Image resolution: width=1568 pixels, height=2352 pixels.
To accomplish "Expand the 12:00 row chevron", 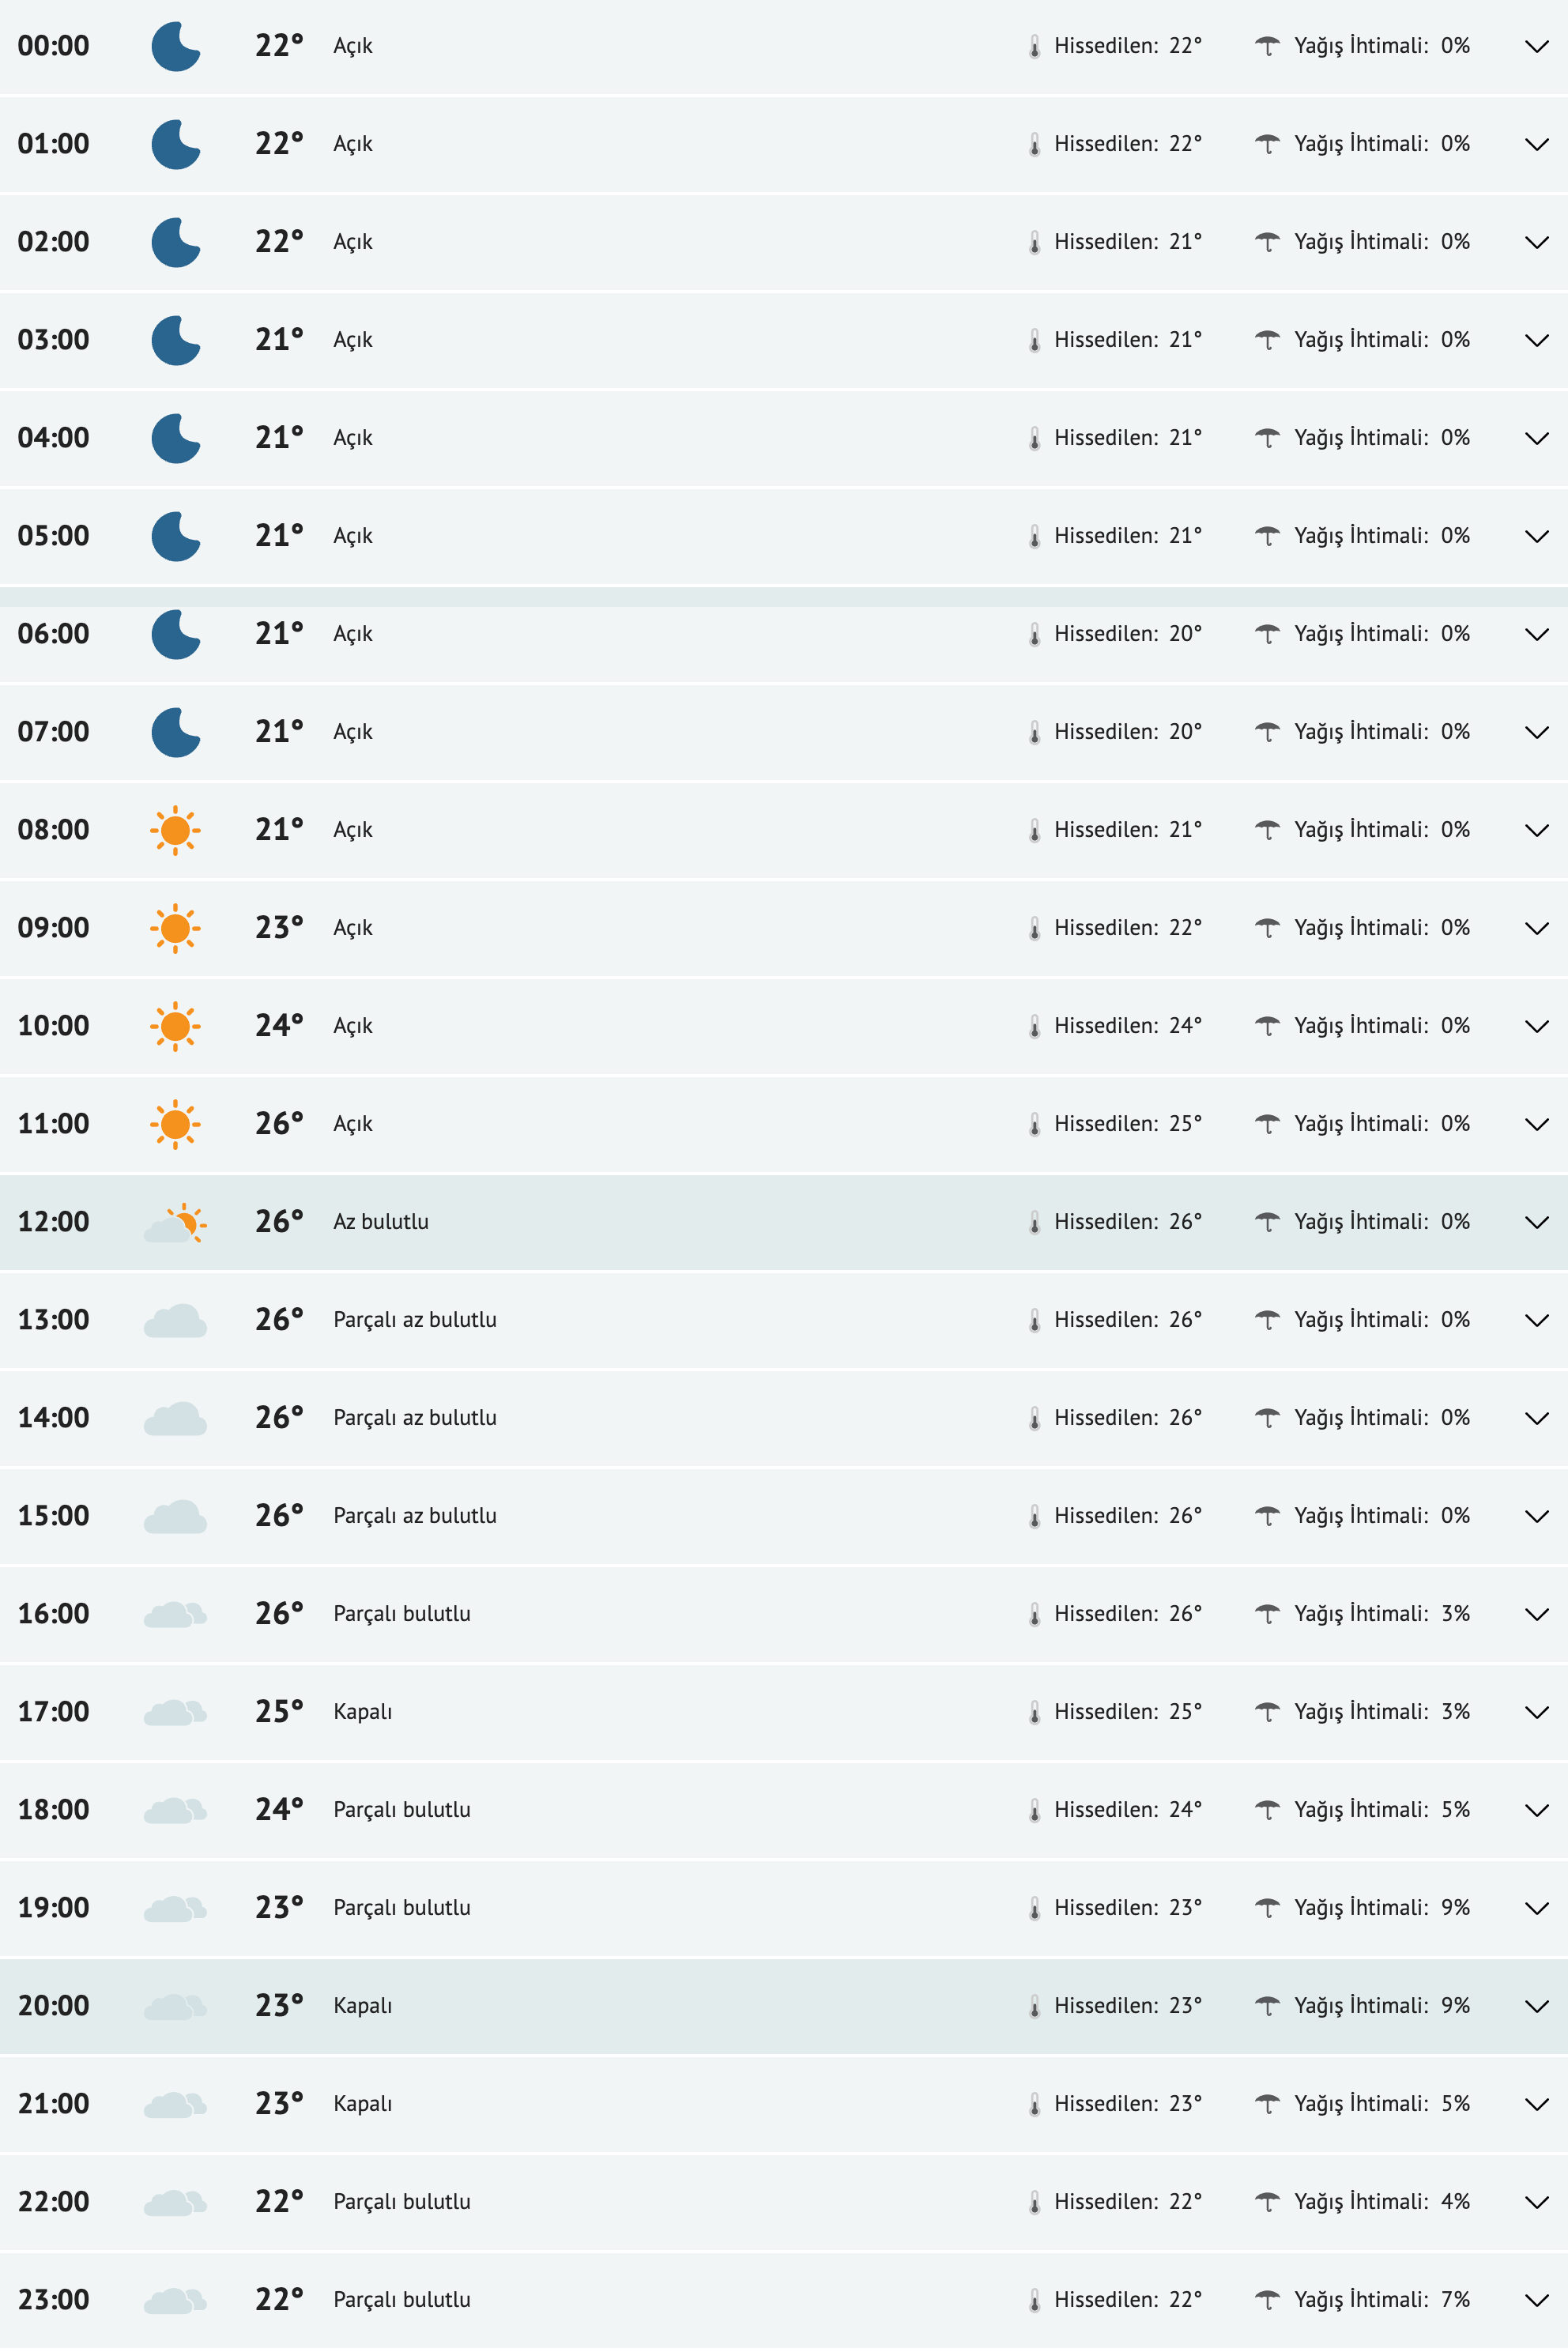I will pyautogui.click(x=1536, y=1222).
